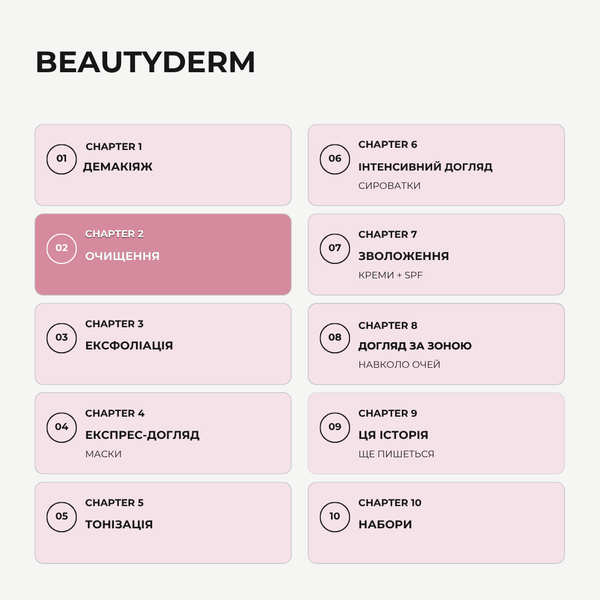Go to ЕКСФОЛІАЦІЯ chapter title
The image size is (600, 600).
(x=129, y=346)
